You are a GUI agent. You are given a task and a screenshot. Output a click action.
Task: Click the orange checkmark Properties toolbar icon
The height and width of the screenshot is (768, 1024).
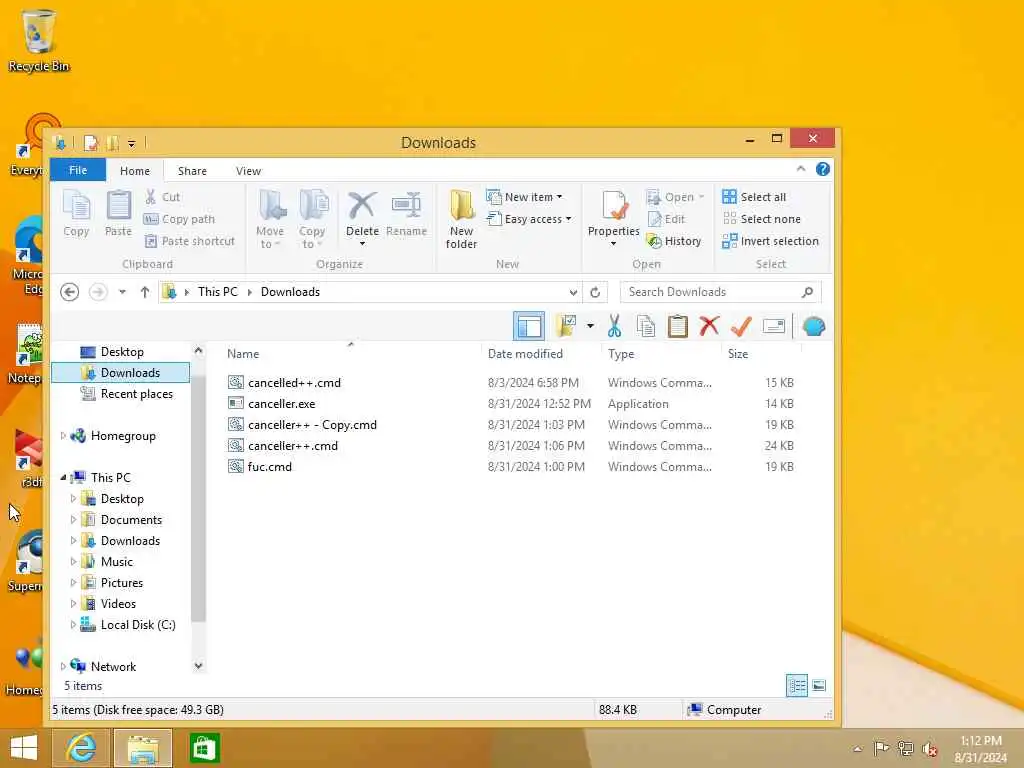[x=741, y=326]
